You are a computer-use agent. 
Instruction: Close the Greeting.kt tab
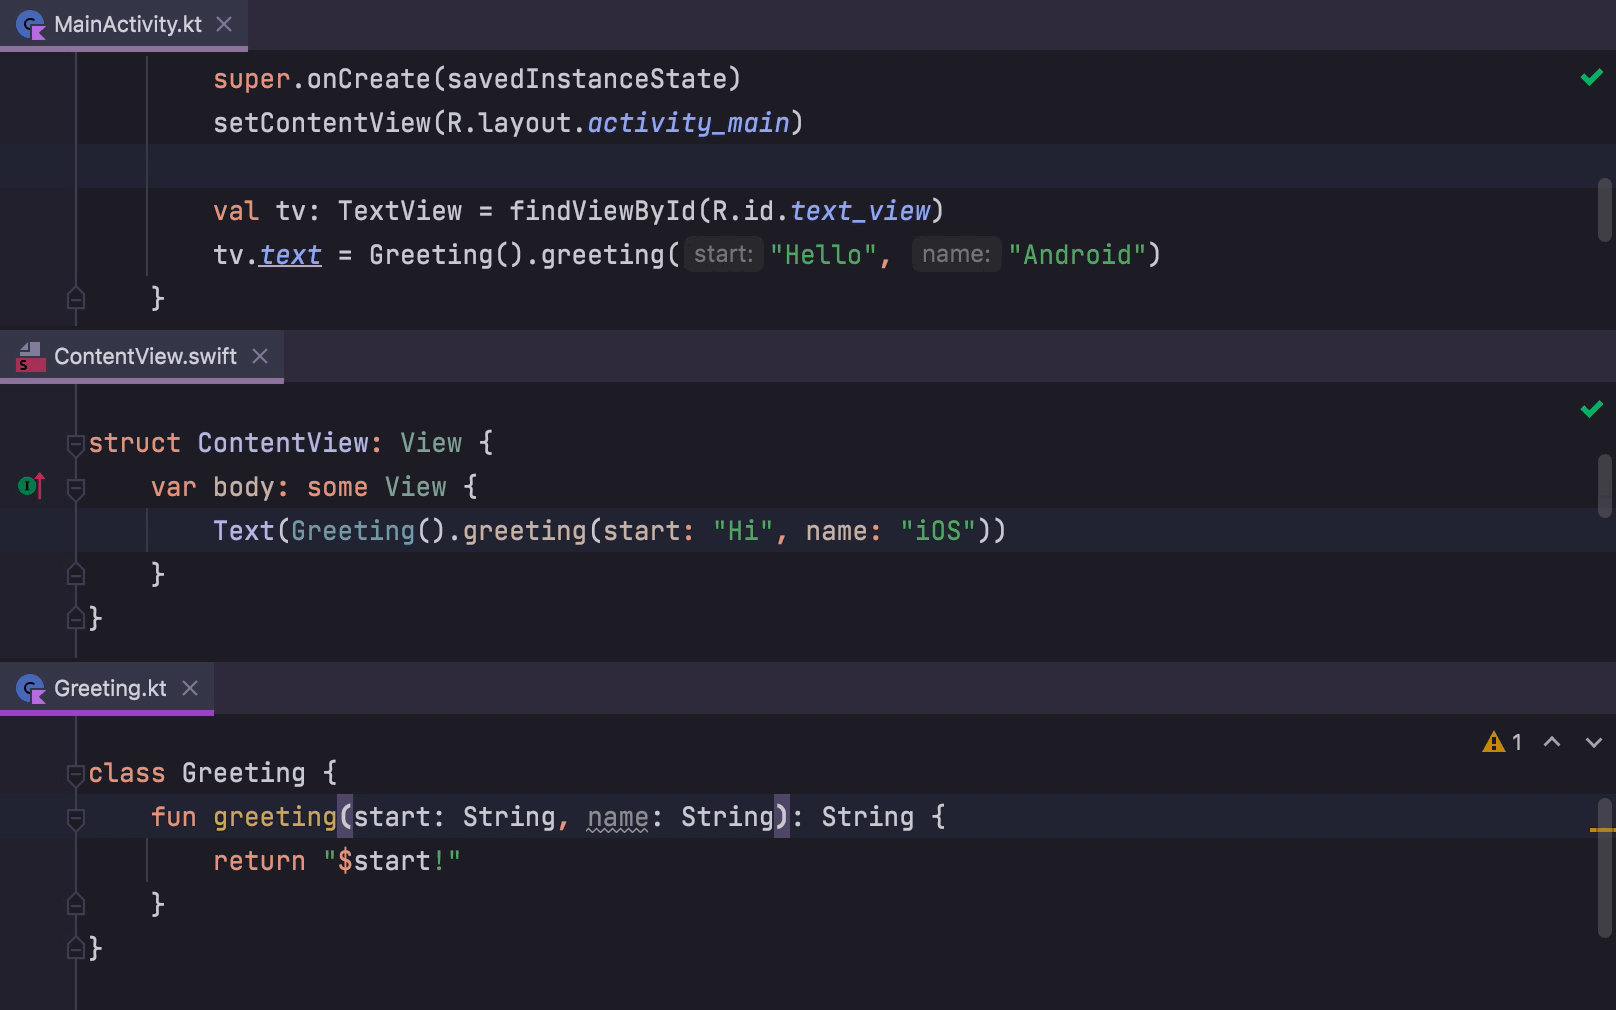point(190,688)
